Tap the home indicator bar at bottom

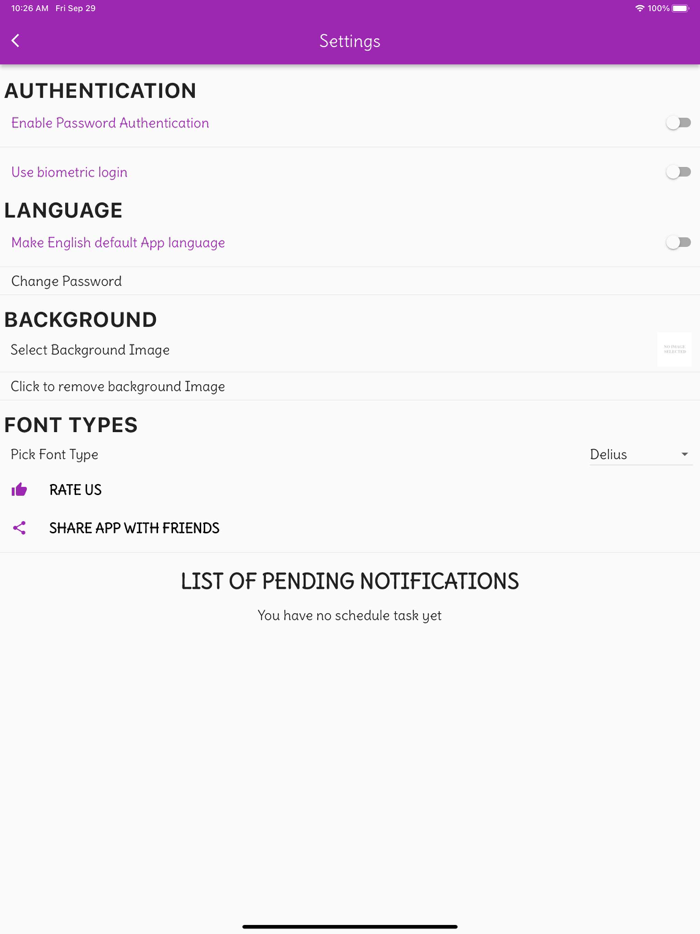pyautogui.click(x=349, y=926)
